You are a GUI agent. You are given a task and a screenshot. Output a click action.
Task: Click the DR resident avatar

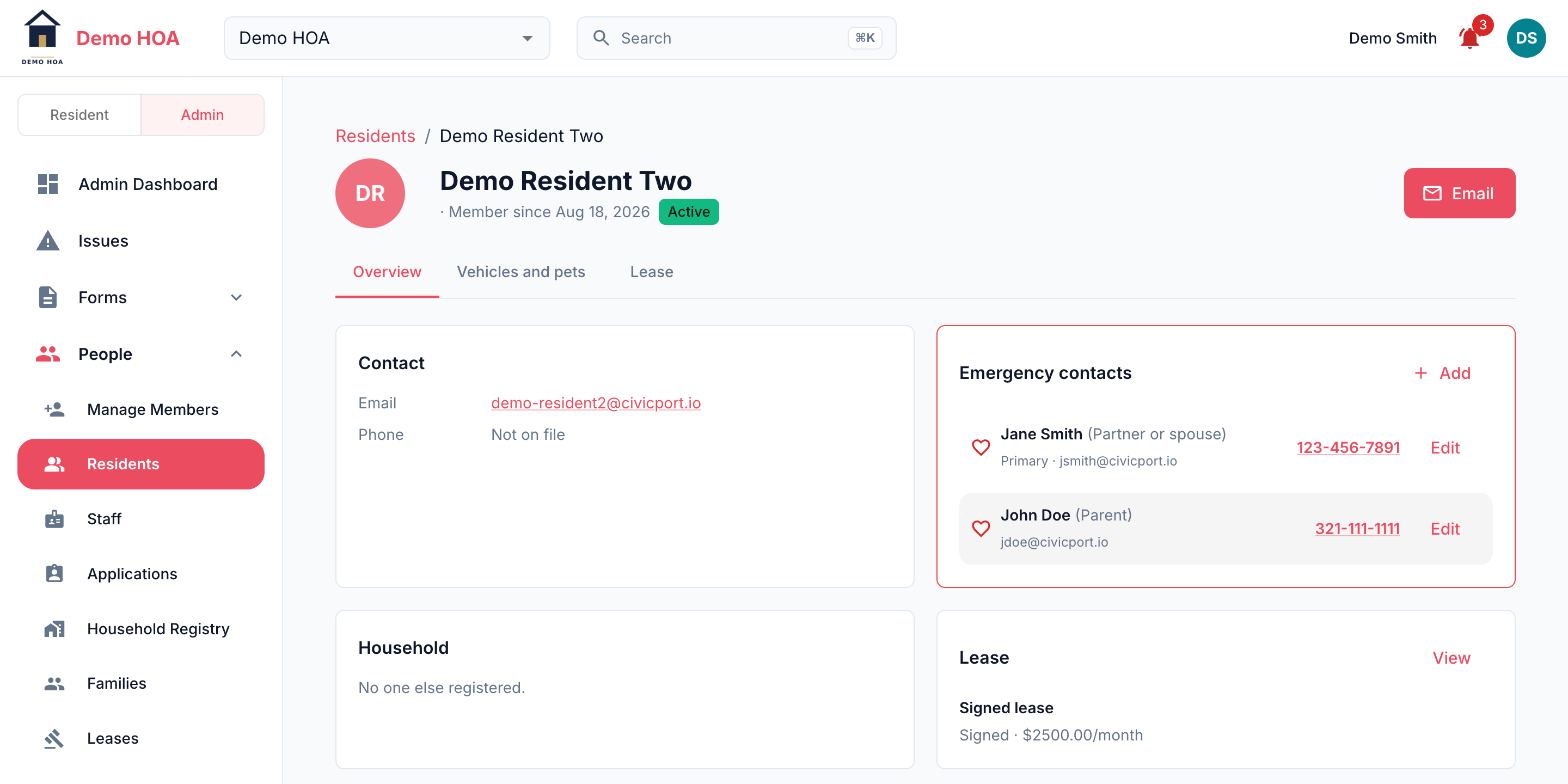370,193
